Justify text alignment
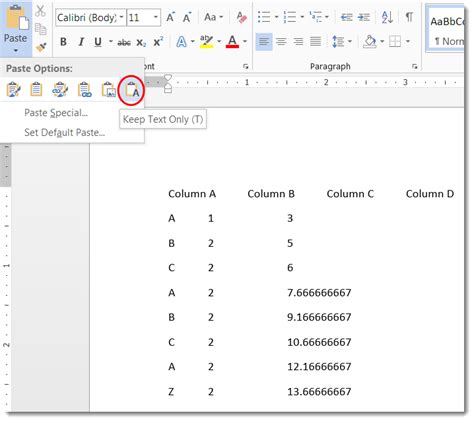This screenshot has width=474, height=421. click(x=315, y=42)
